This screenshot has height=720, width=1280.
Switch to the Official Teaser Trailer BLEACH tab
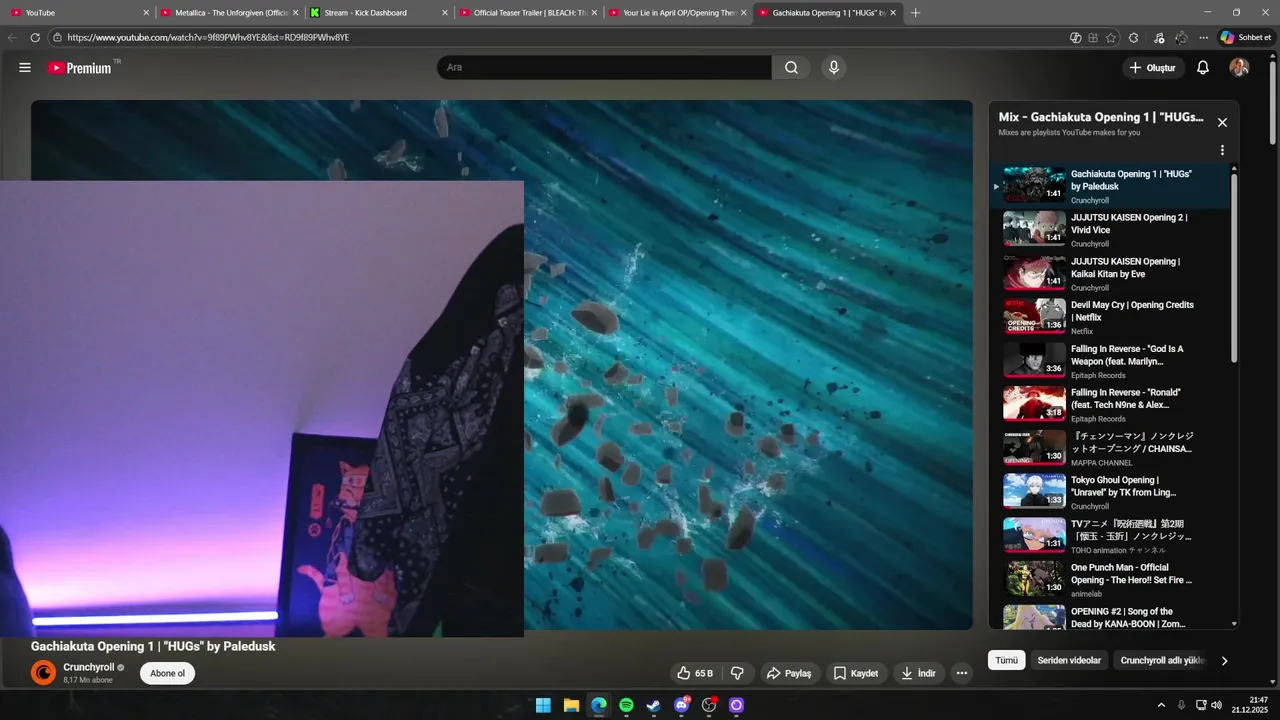[528, 13]
